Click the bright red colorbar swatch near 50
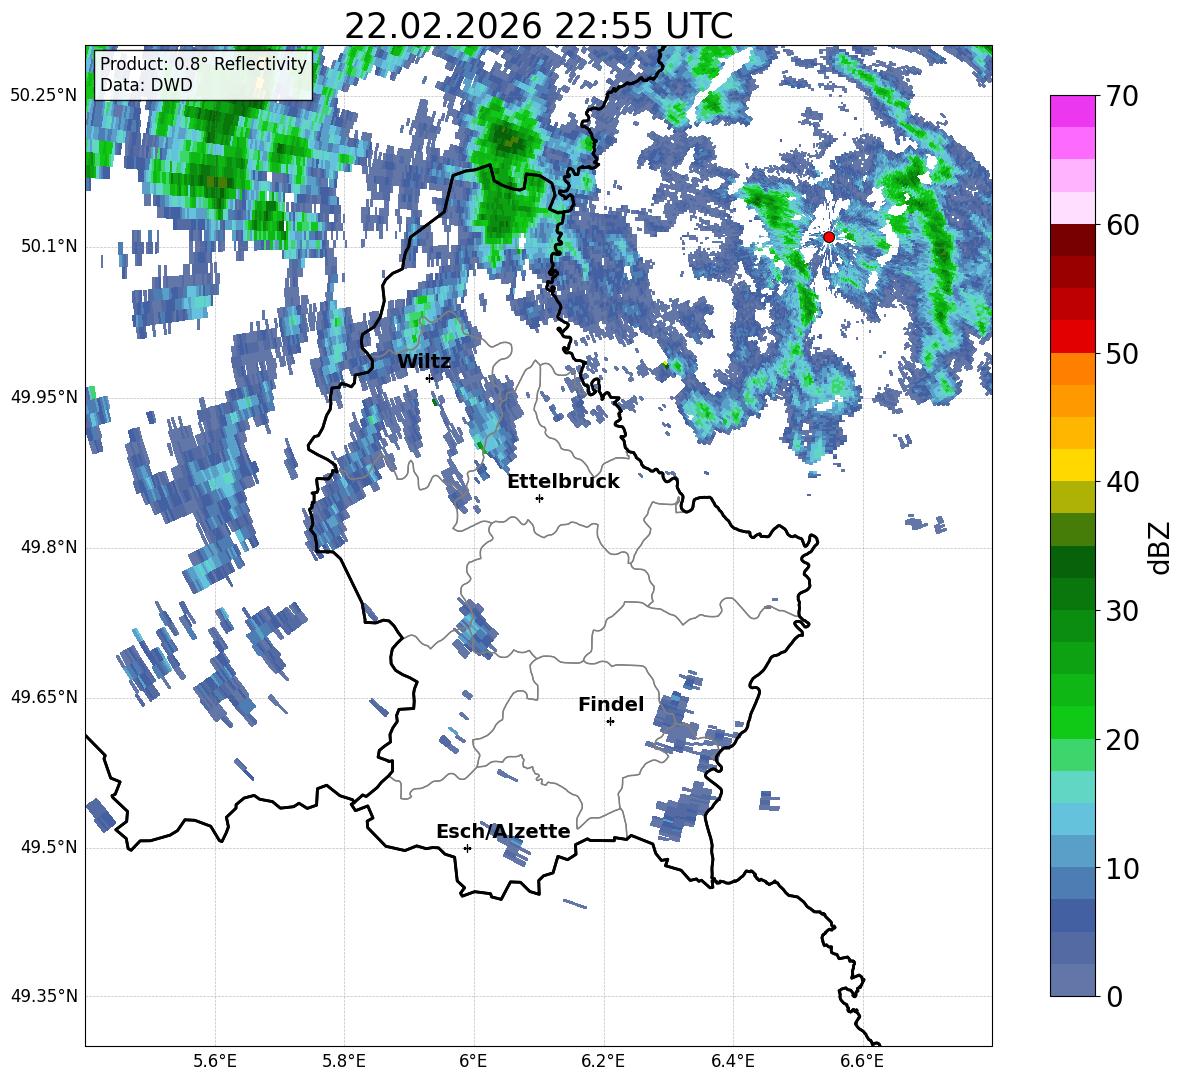 (x=1072, y=336)
